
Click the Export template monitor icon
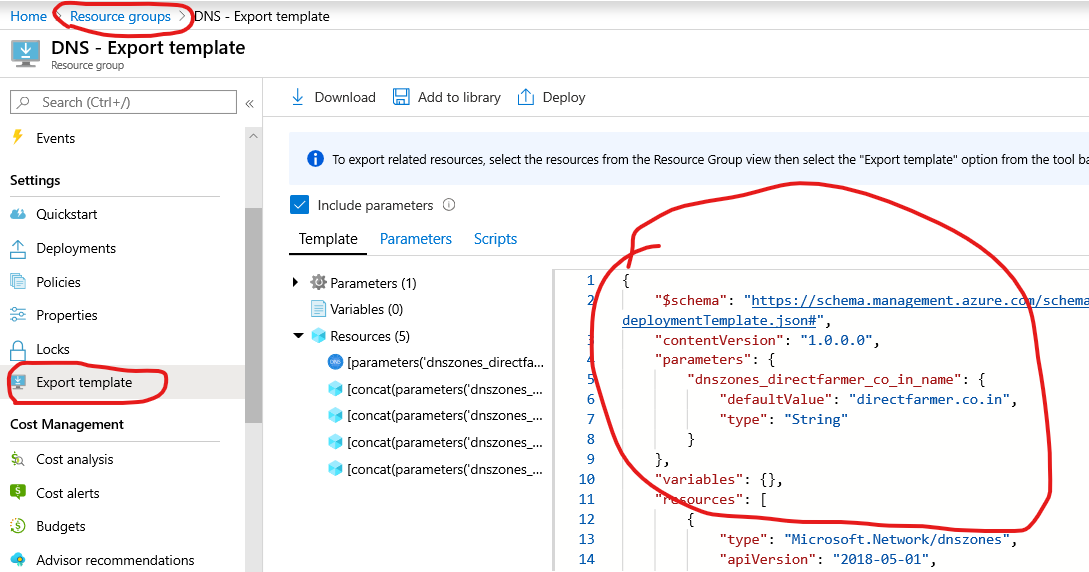[18, 382]
